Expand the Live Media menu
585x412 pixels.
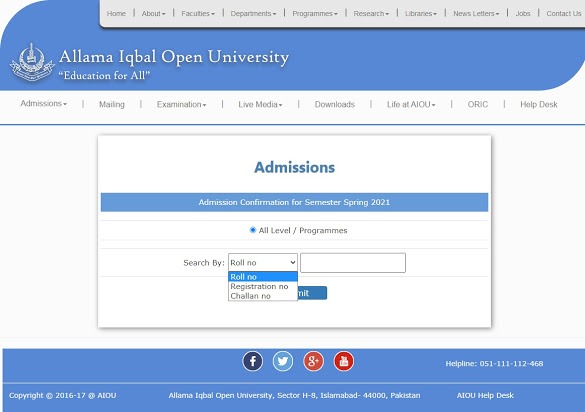point(260,104)
